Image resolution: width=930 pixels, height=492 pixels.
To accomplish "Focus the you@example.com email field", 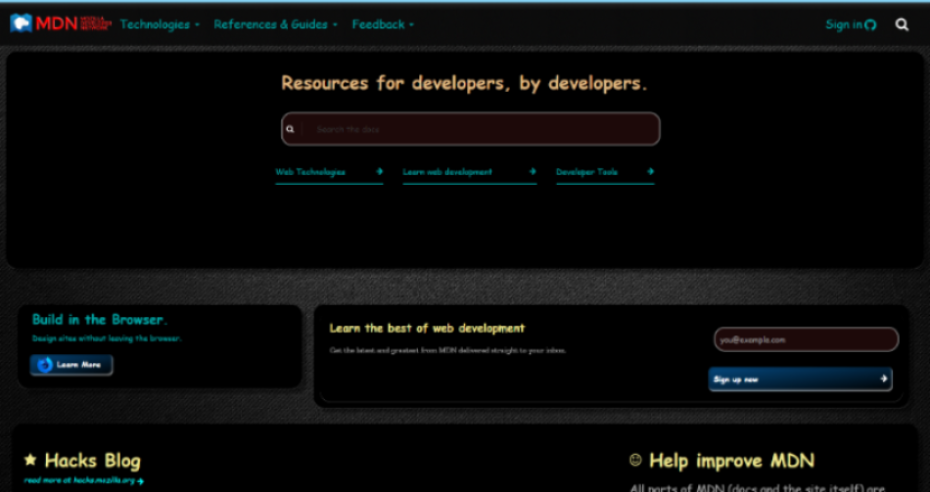I will [x=806, y=340].
